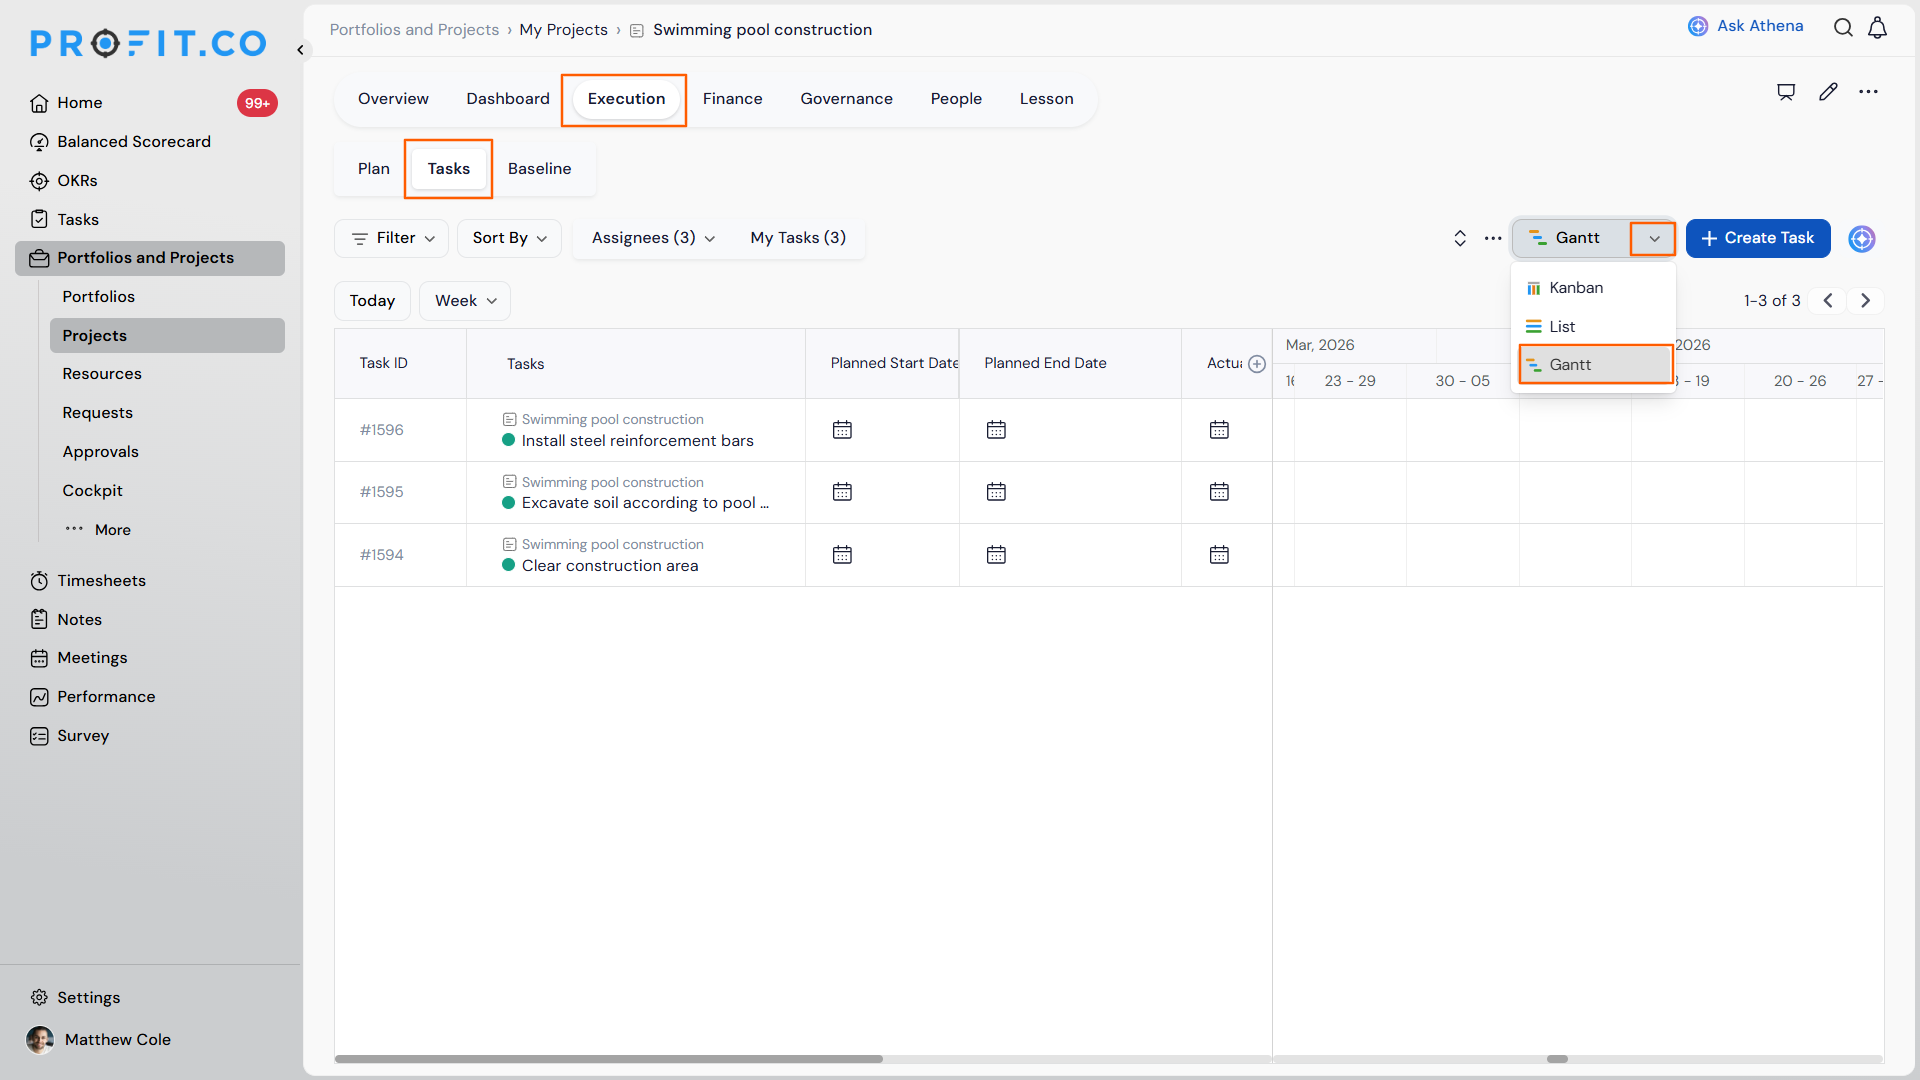Select List view from the dropdown
1920x1080 pixels.
point(1594,327)
